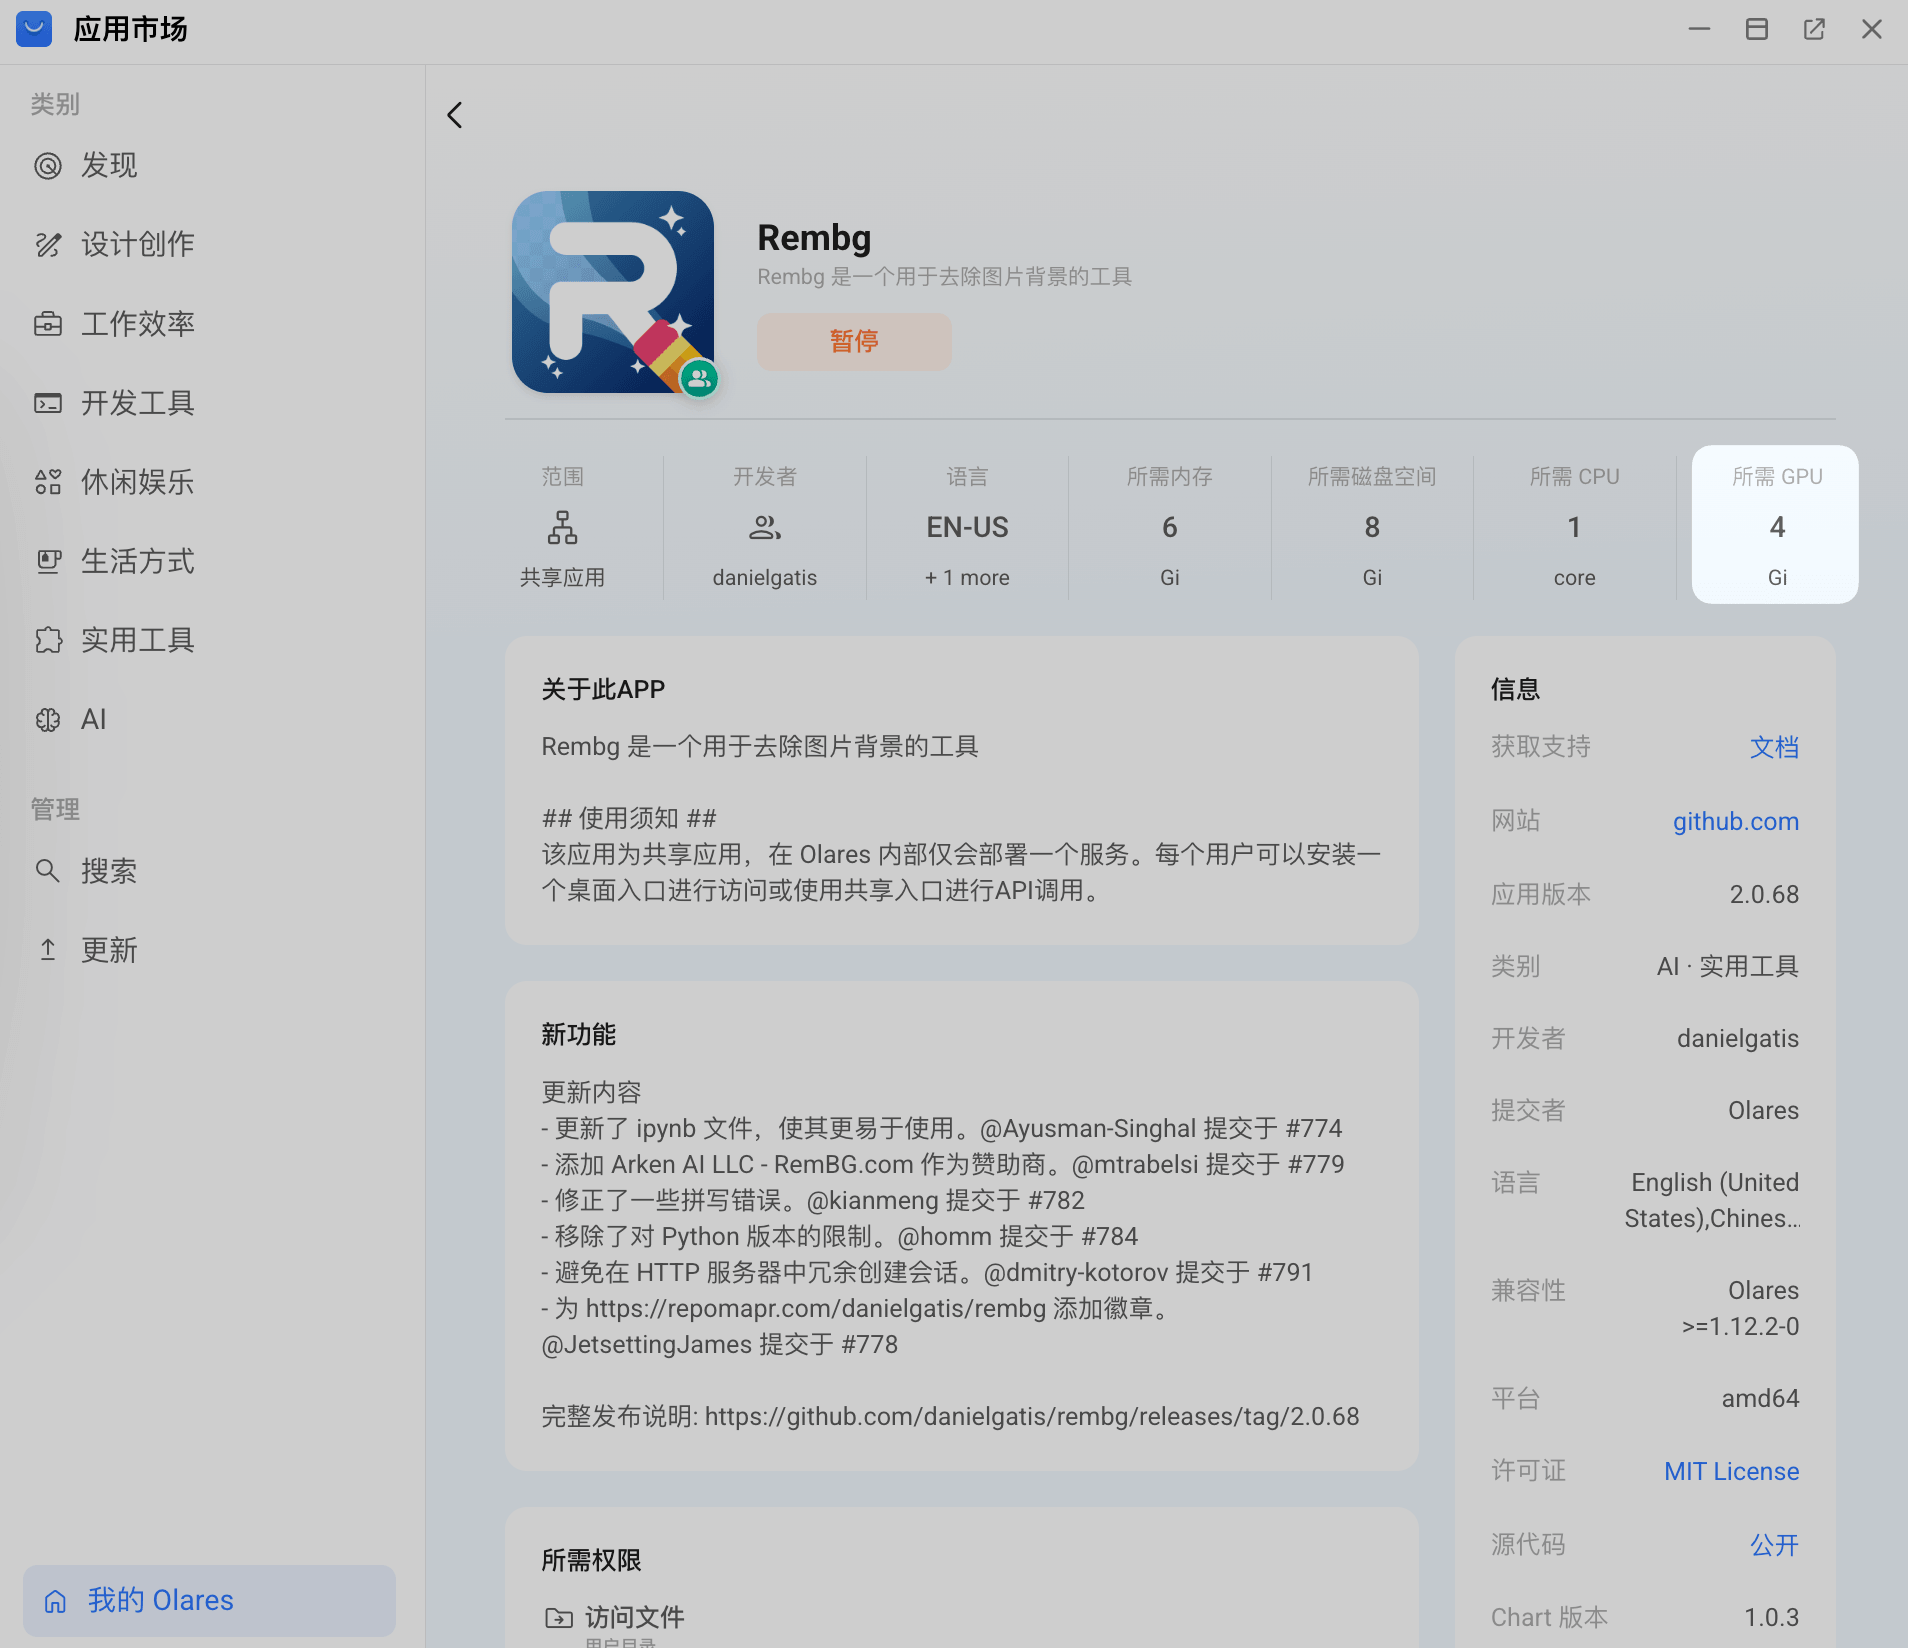Go back with the back arrow
Image resolution: width=1908 pixels, height=1648 pixels.
(x=454, y=115)
